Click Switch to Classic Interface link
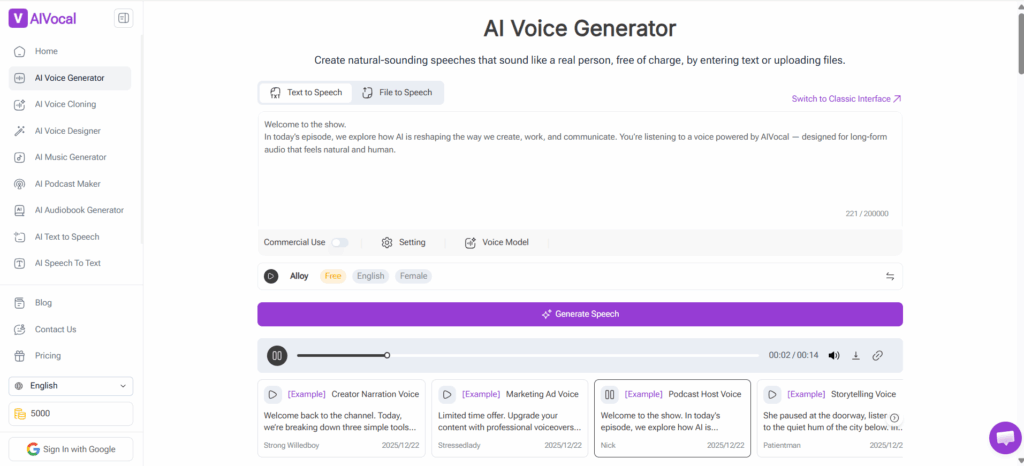 pos(846,99)
